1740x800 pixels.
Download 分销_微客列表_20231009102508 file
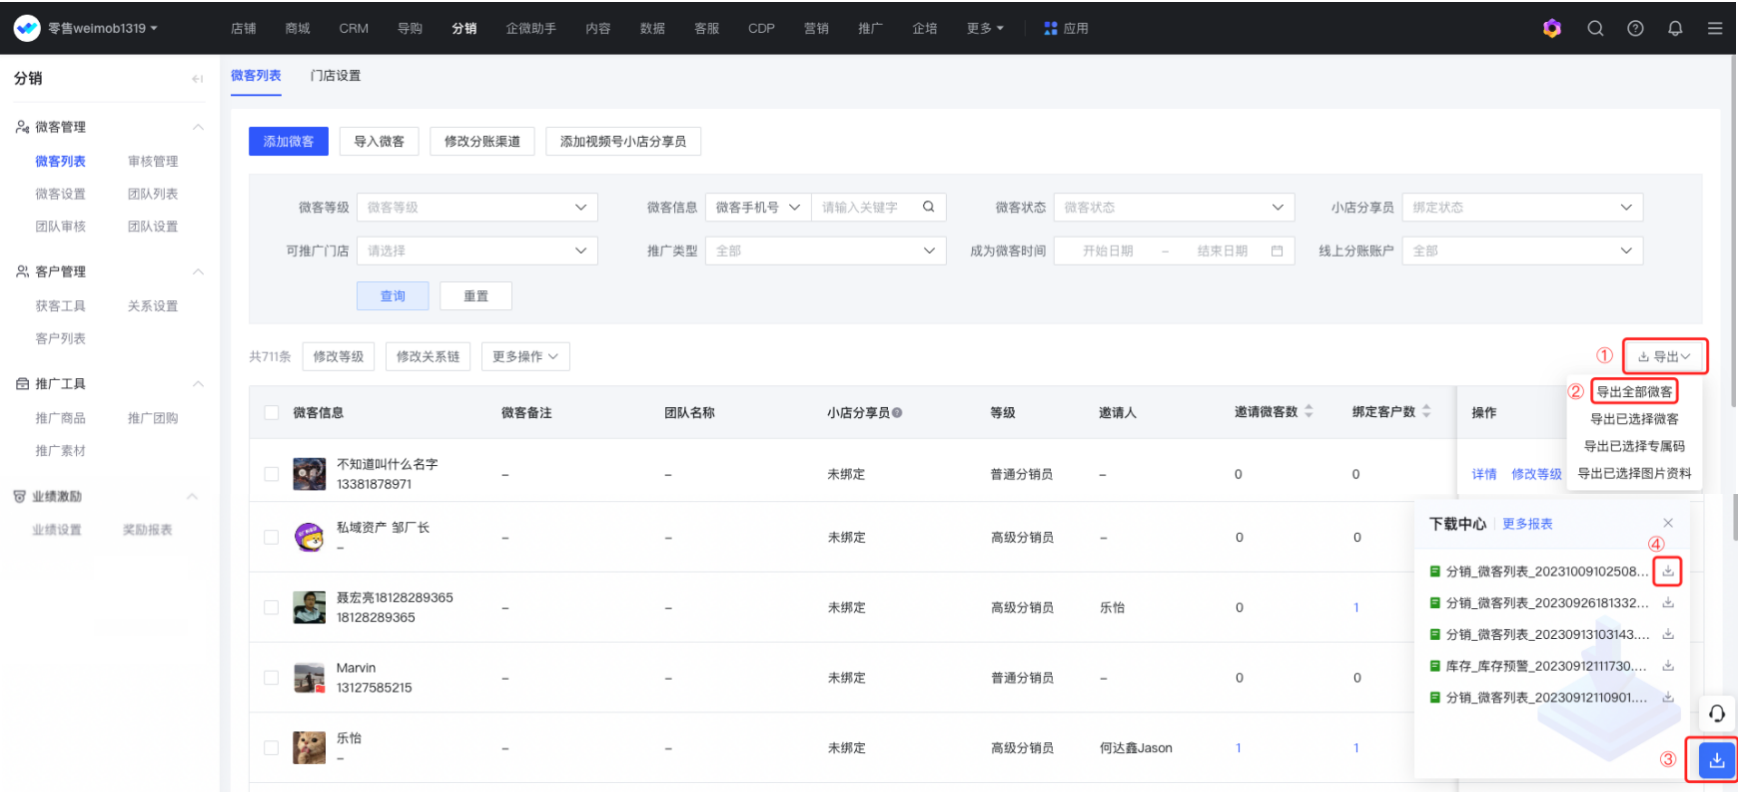pyautogui.click(x=1668, y=571)
